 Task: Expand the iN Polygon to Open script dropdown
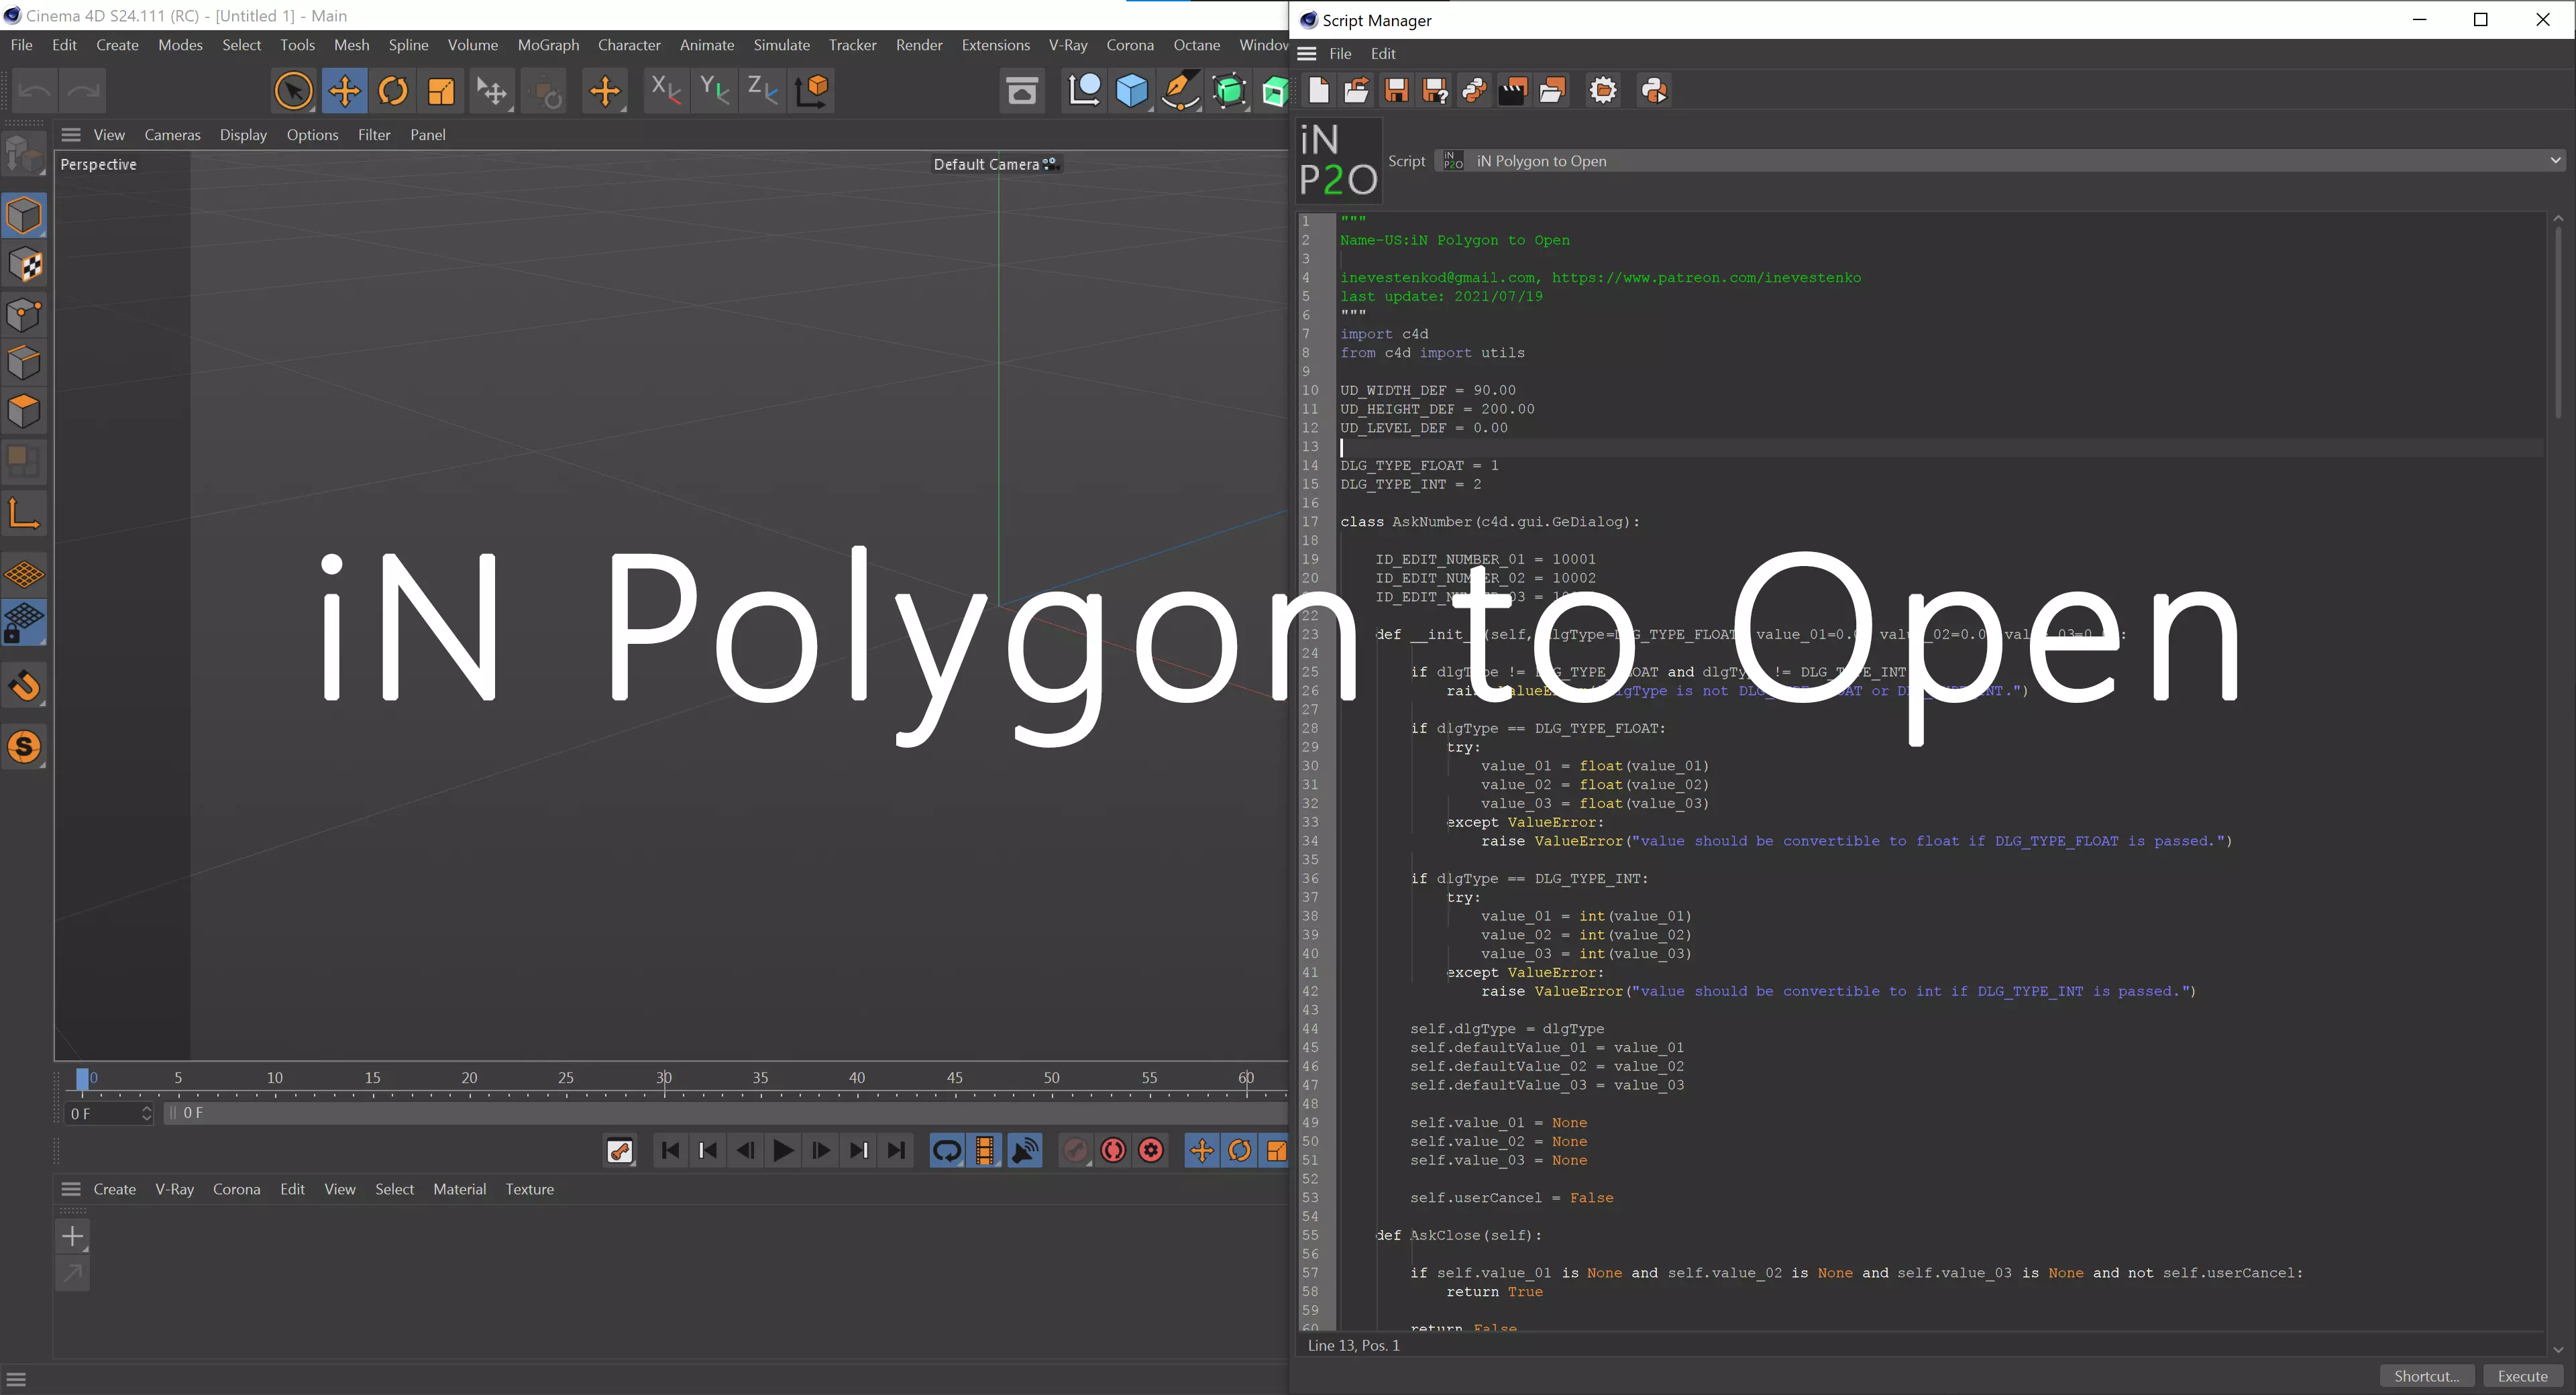click(2000, 161)
